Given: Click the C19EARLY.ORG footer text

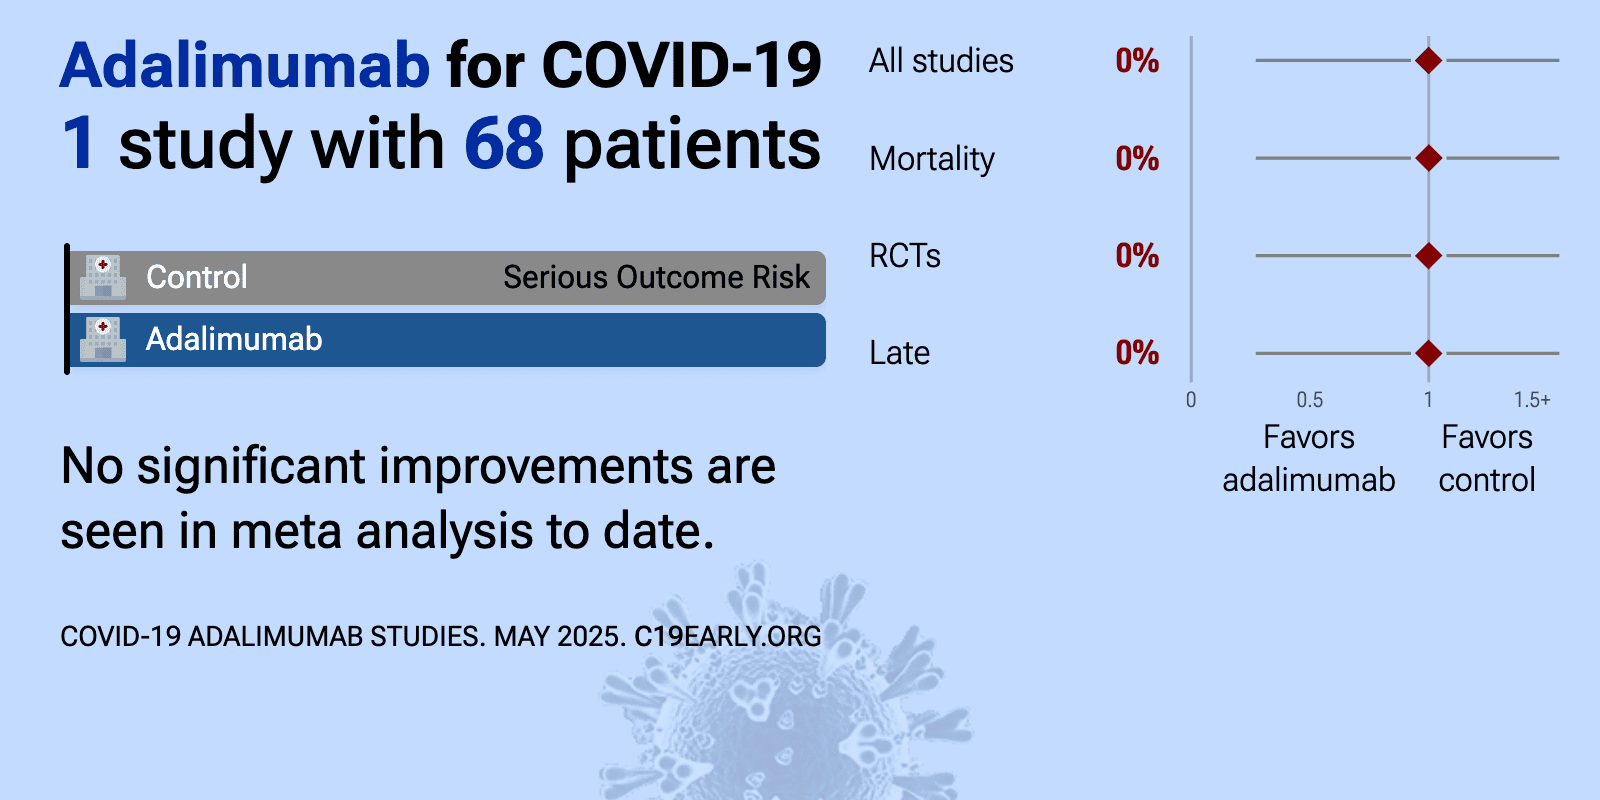Looking at the screenshot, I should click(x=728, y=636).
